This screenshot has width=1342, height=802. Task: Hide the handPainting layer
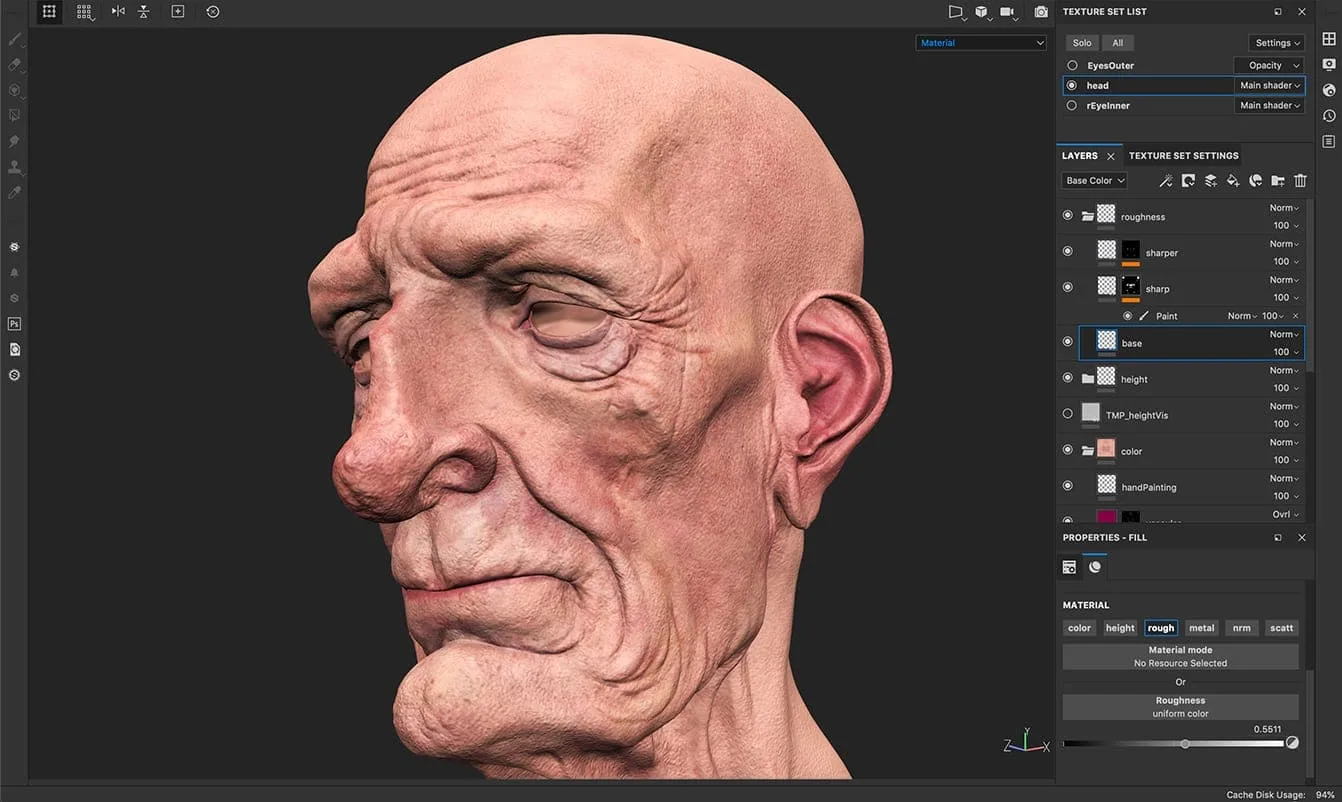[1068, 486]
